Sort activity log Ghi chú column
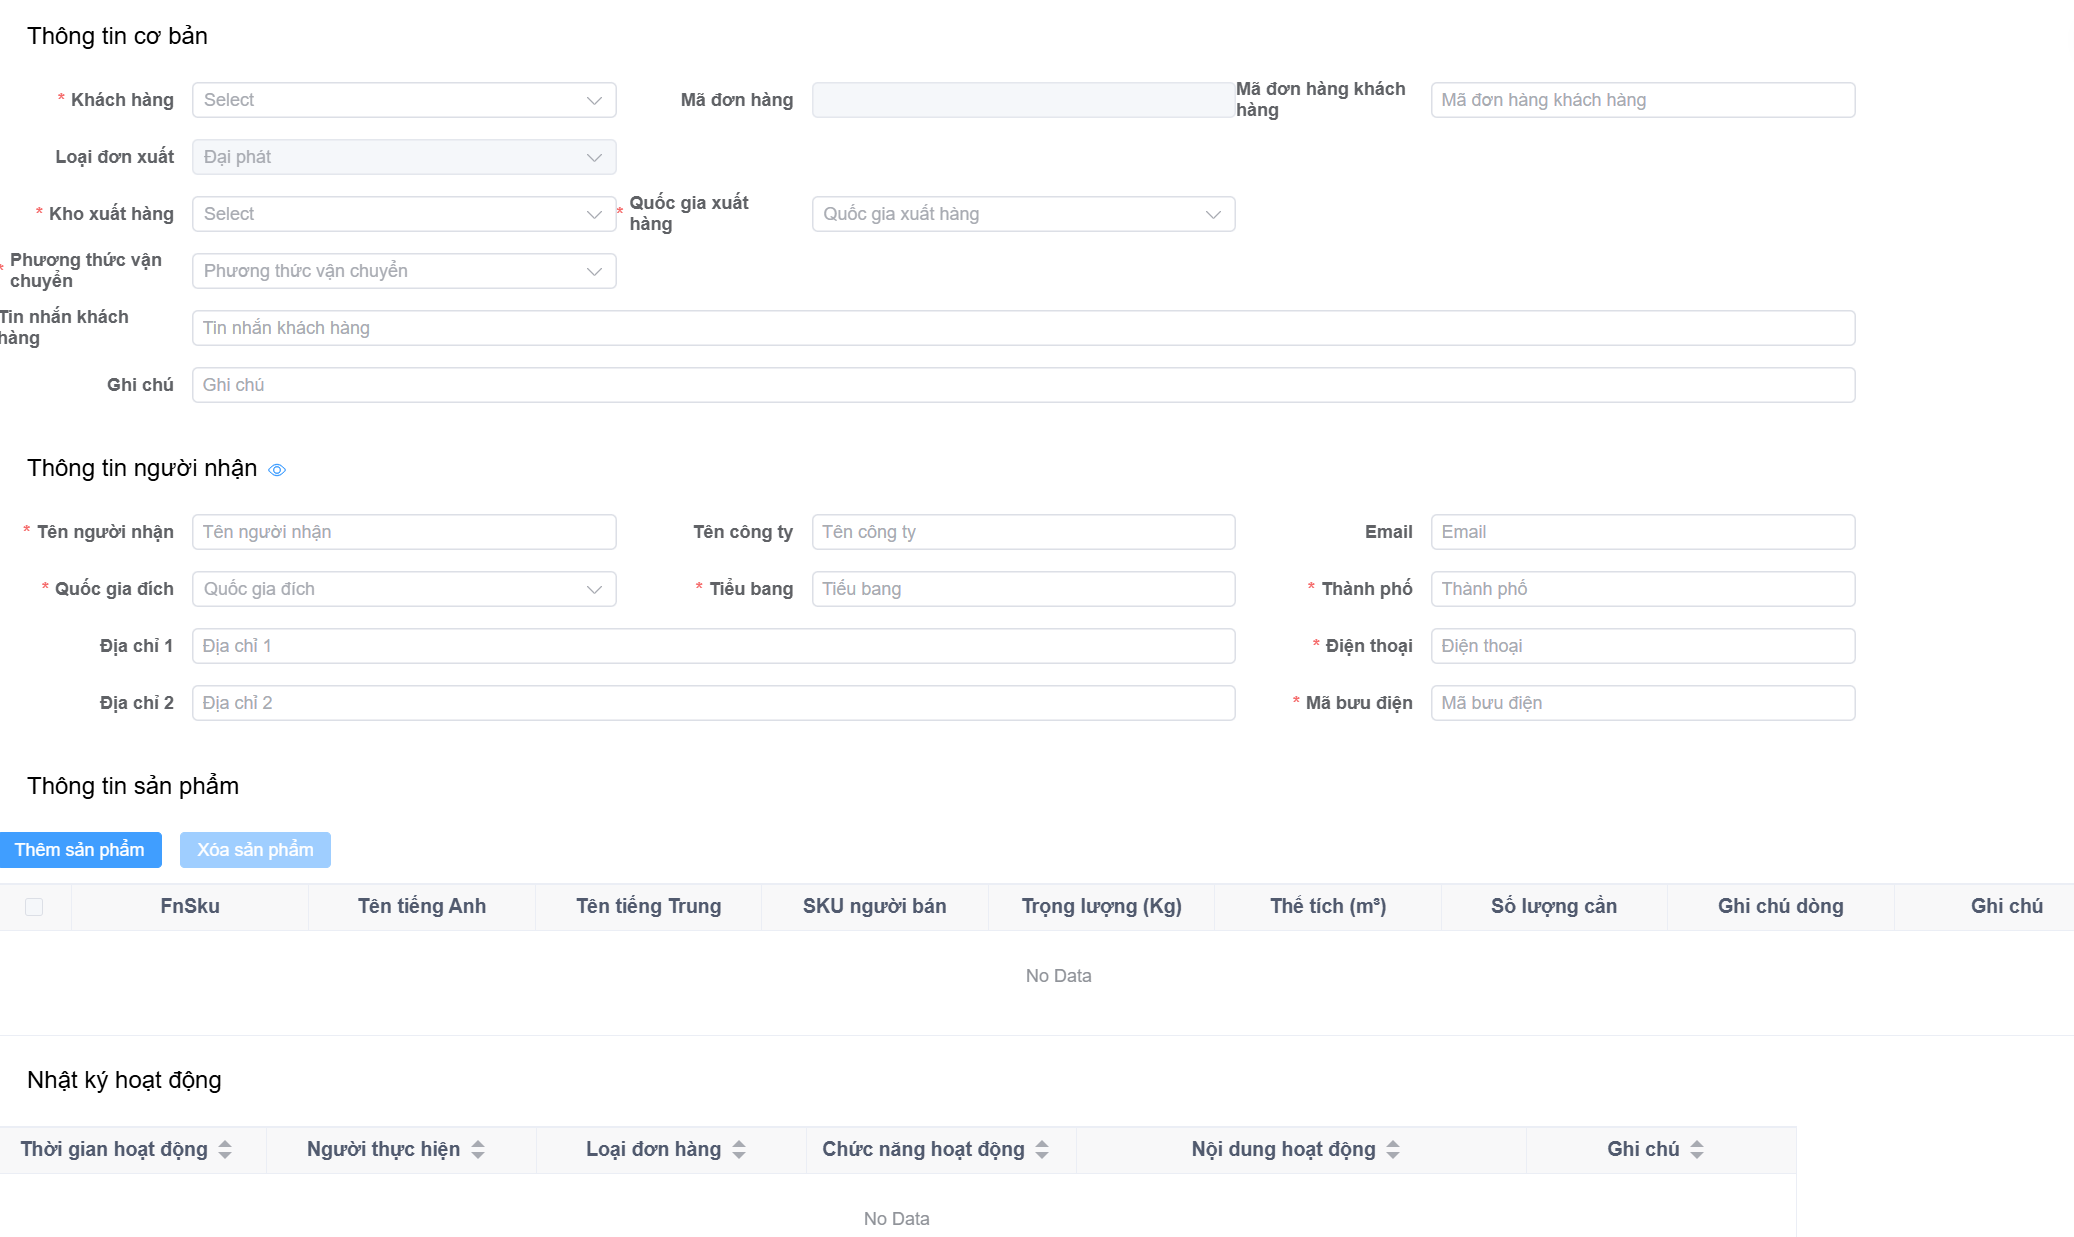Screen dimensions: 2074x1237 pos(1697,1150)
